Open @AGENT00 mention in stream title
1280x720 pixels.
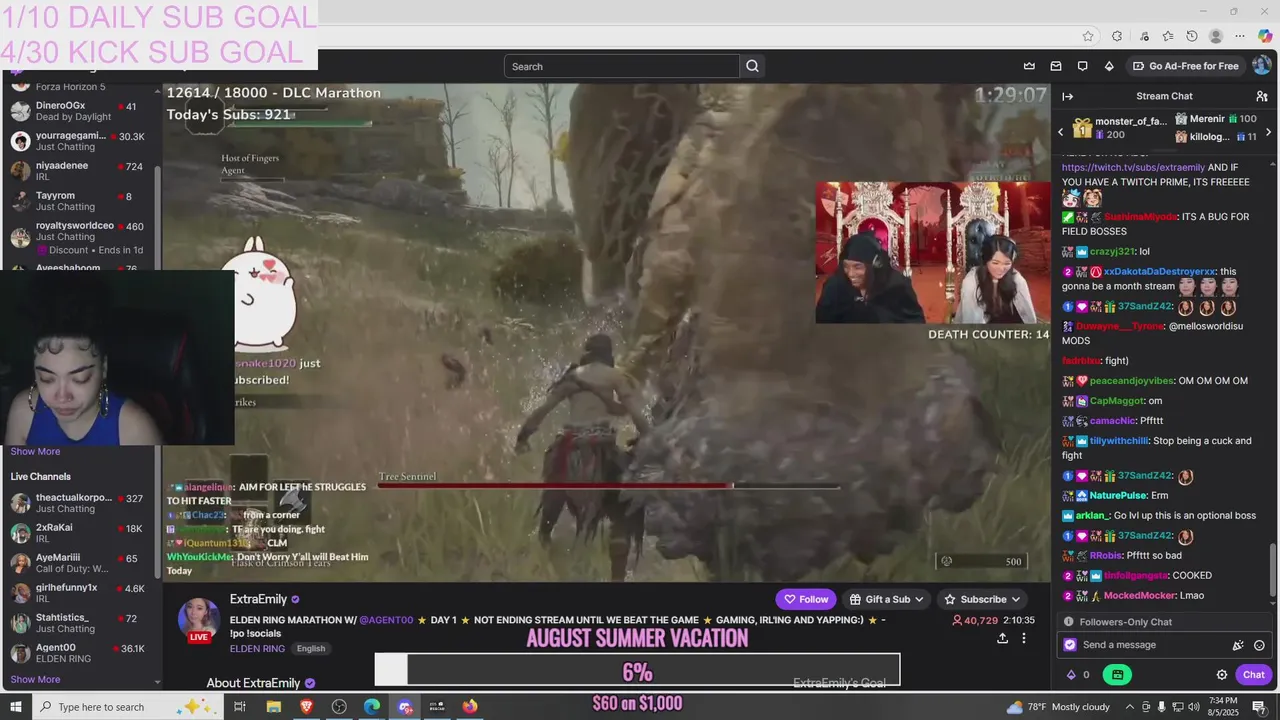click(x=386, y=620)
